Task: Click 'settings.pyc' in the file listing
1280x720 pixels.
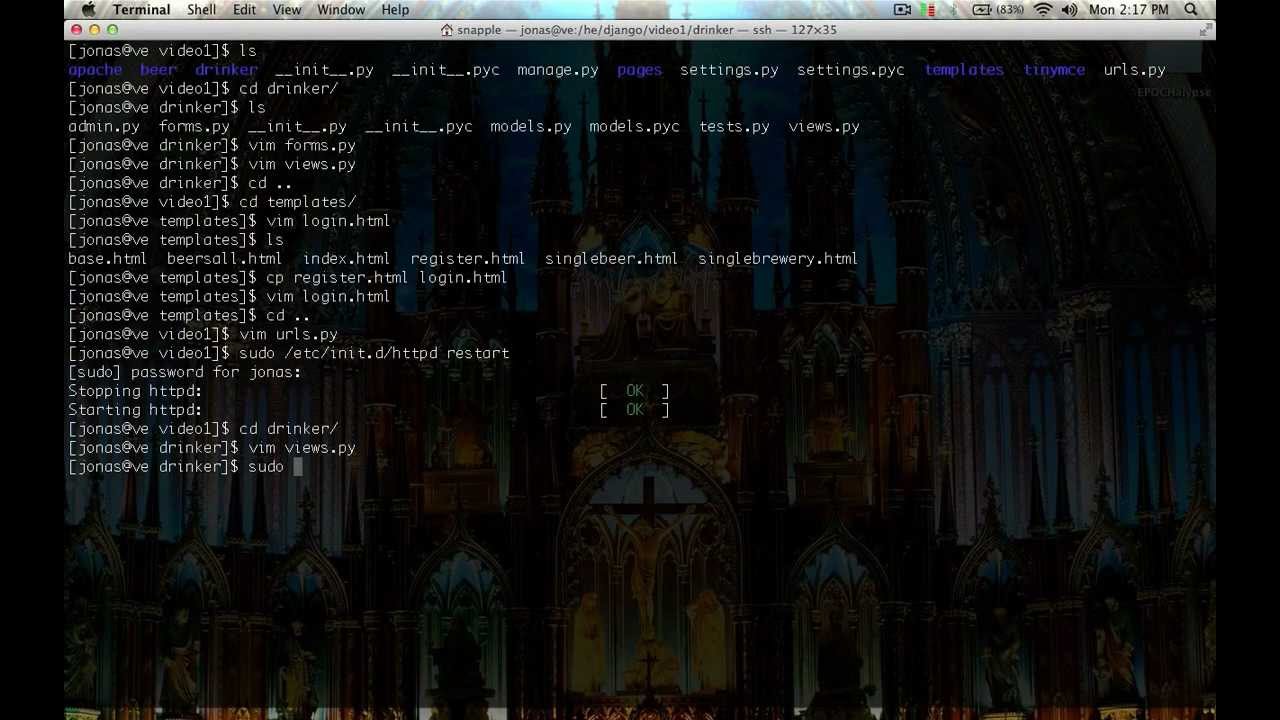Action: pyautogui.click(x=851, y=70)
